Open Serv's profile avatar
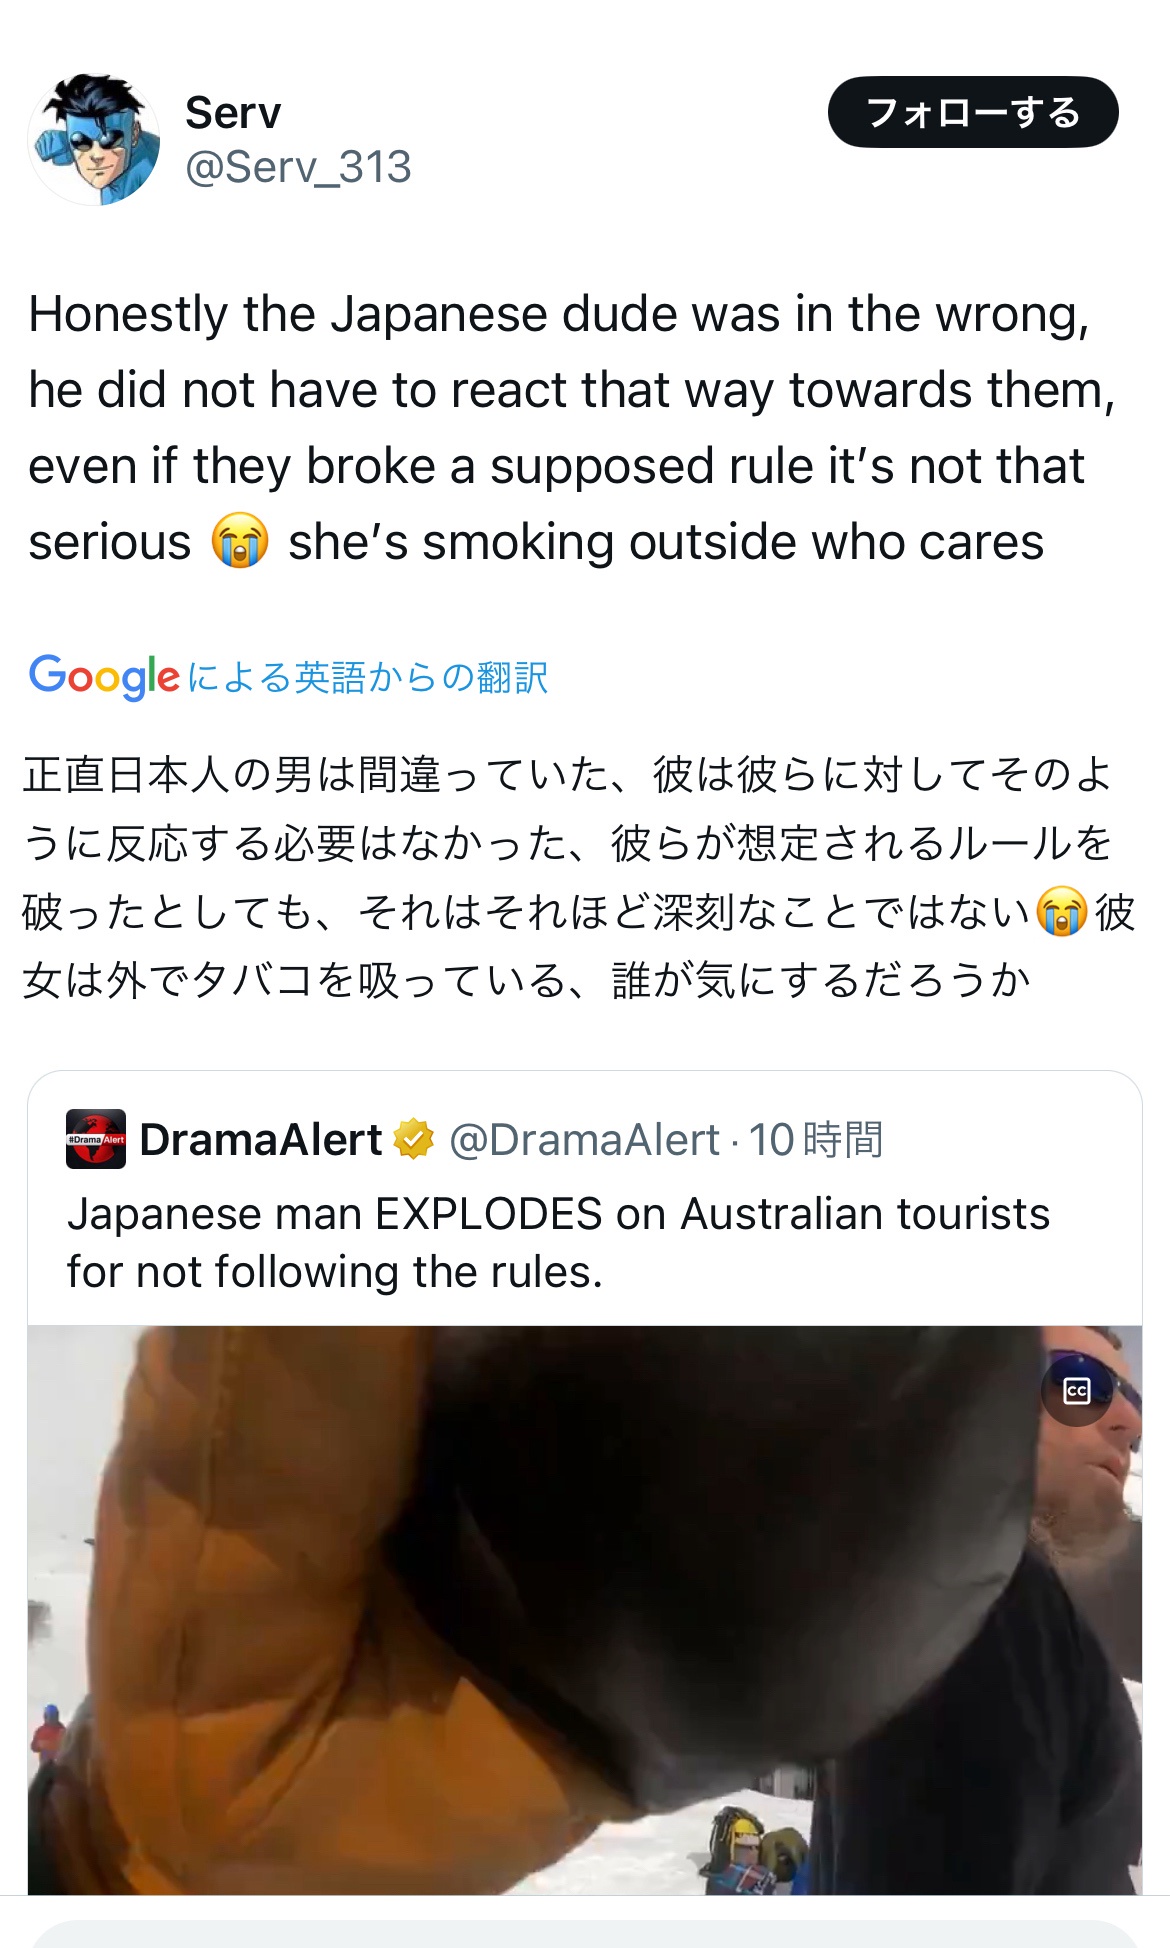The width and height of the screenshot is (1170, 1948). click(94, 140)
